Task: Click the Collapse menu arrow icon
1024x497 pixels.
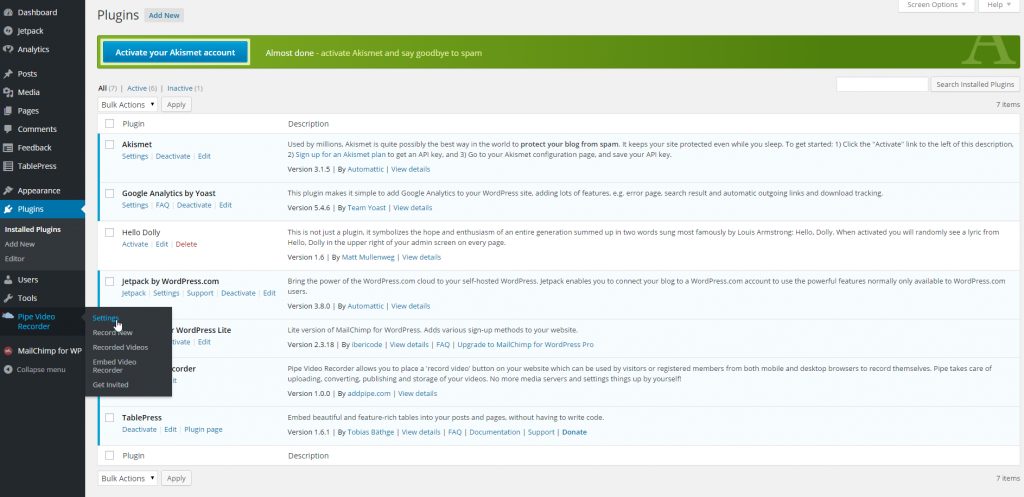Action: (x=8, y=369)
